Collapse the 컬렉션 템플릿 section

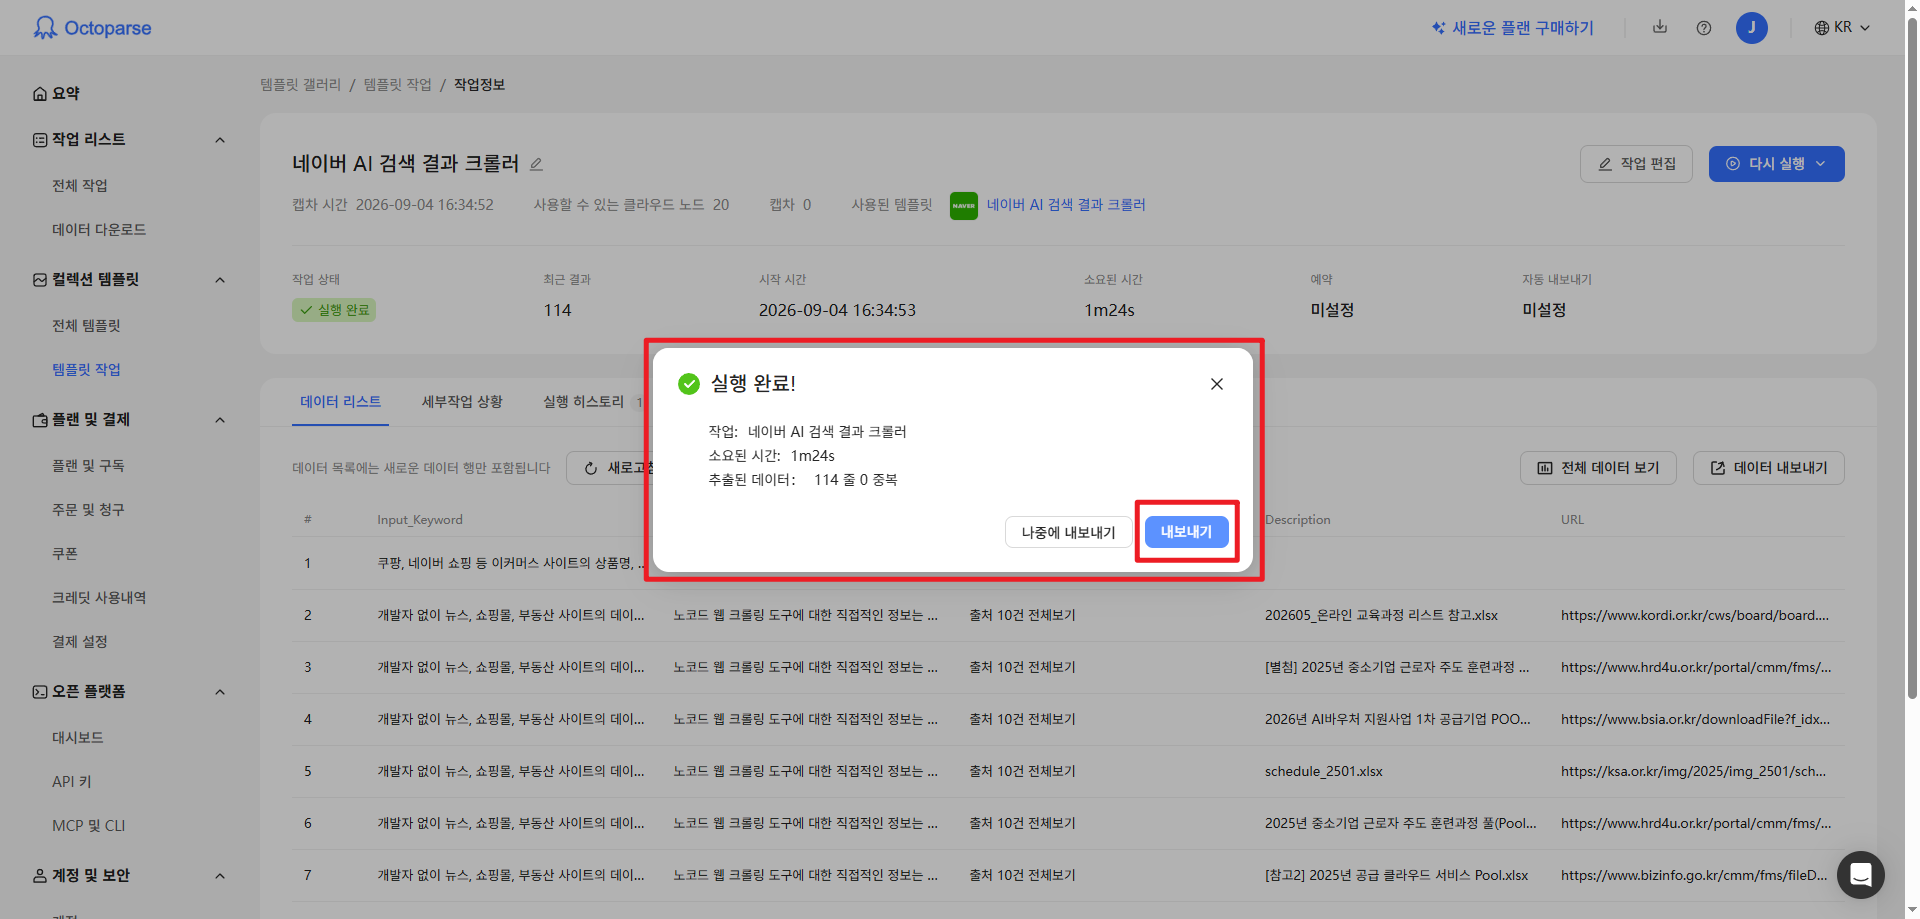(220, 280)
